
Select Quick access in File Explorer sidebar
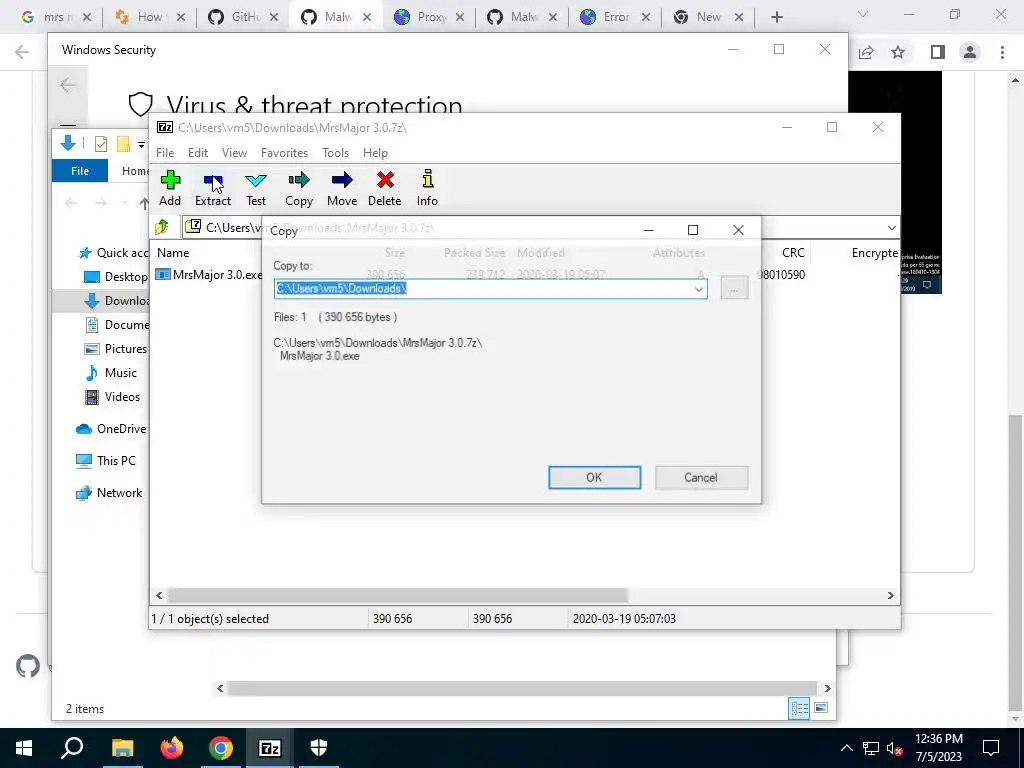pyautogui.click(x=113, y=253)
